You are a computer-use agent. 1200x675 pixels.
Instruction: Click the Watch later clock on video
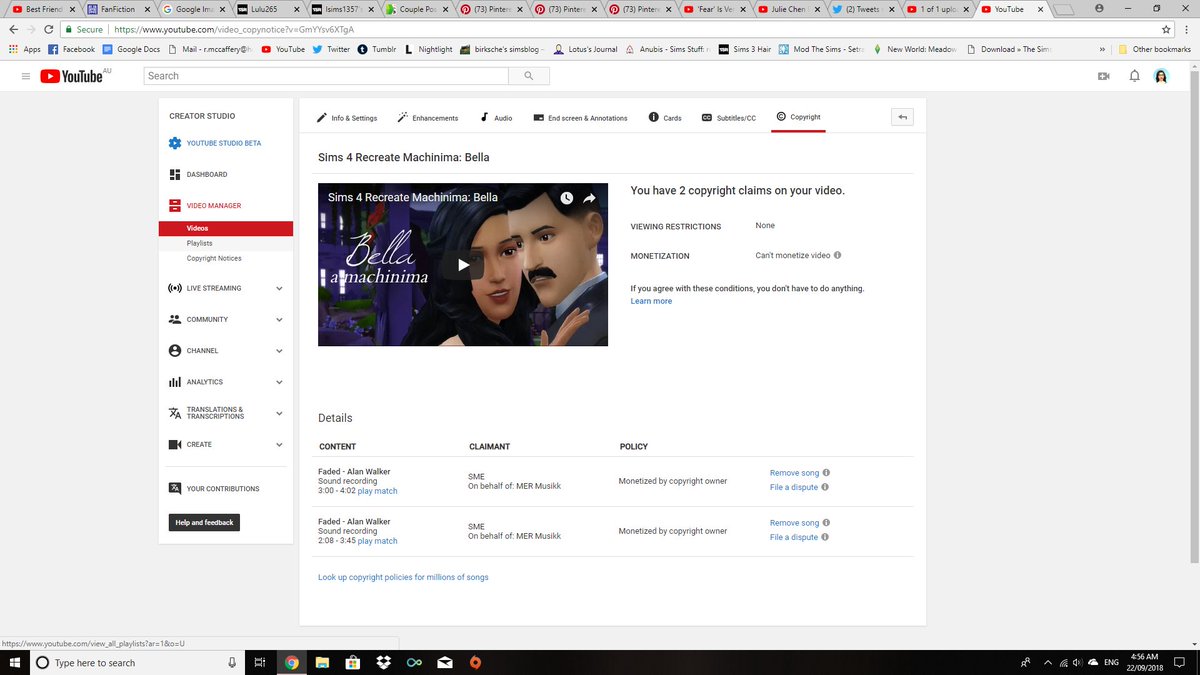(x=567, y=198)
